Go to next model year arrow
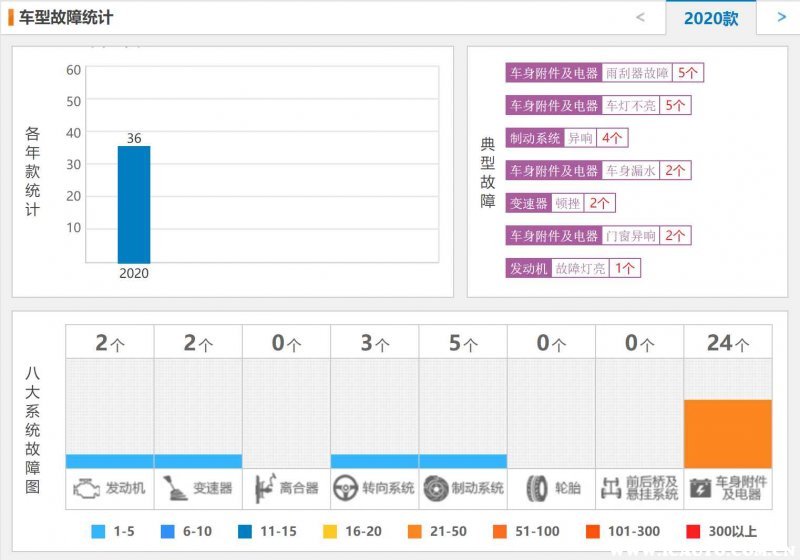800x560 pixels. coord(781,17)
